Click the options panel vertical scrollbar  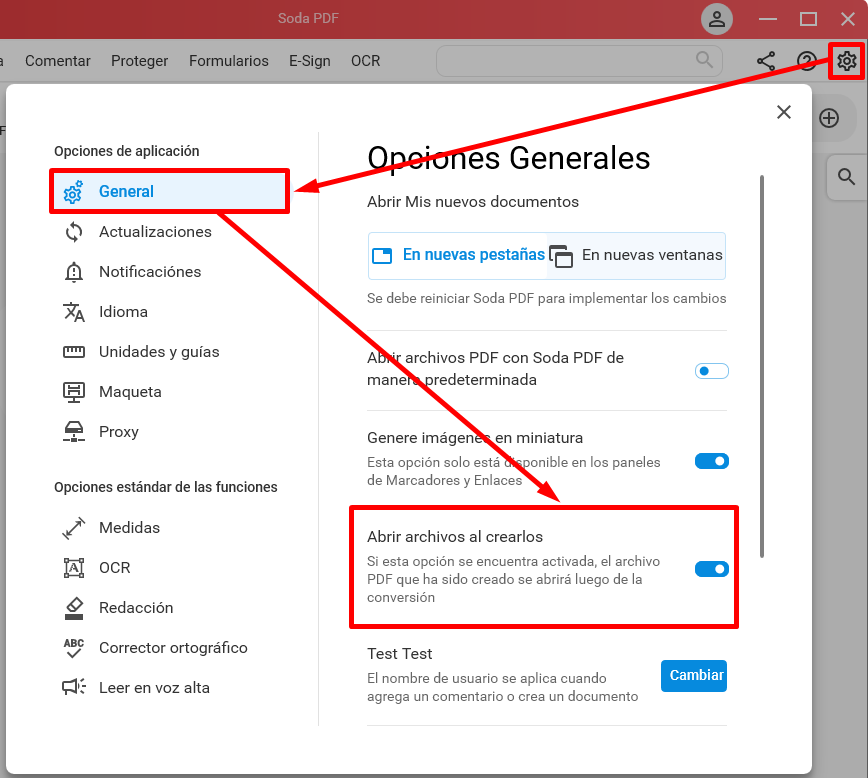tap(762, 367)
